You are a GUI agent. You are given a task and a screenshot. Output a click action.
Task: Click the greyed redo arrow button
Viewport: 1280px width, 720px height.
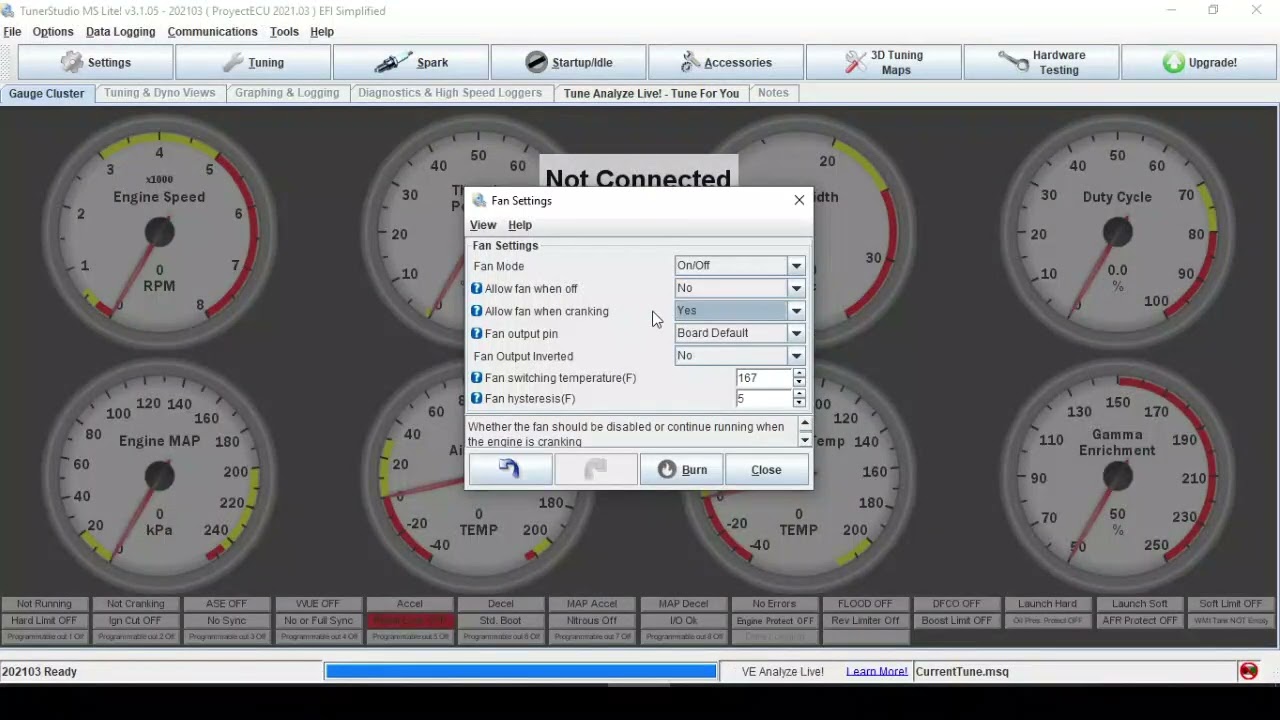596,470
